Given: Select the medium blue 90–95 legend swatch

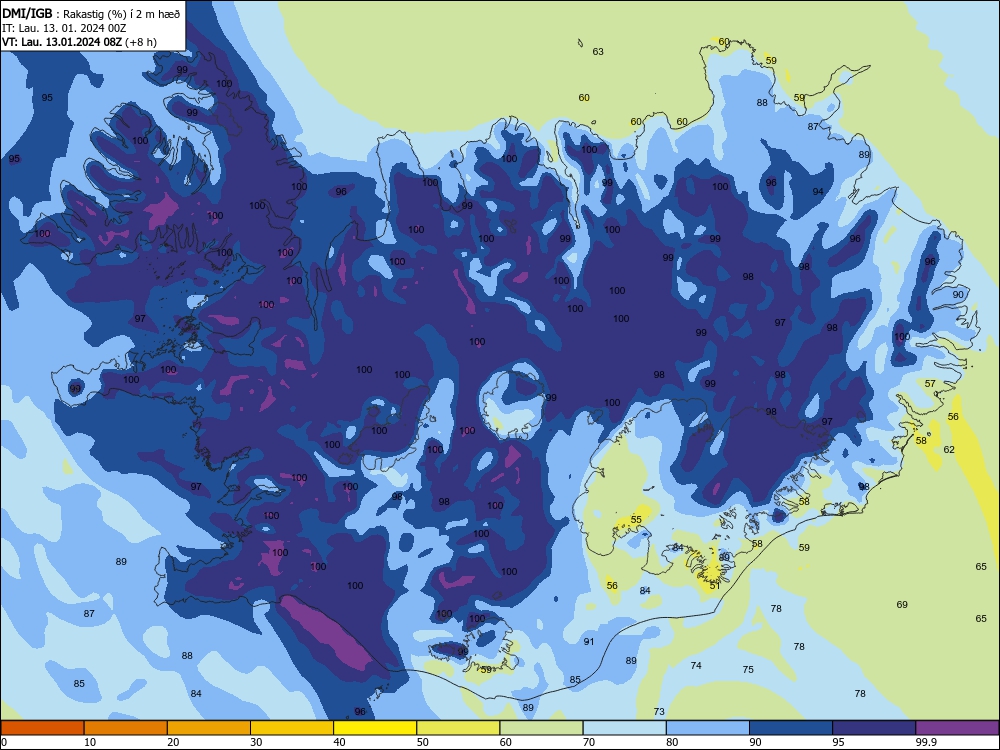Looking at the screenshot, I should click(791, 728).
